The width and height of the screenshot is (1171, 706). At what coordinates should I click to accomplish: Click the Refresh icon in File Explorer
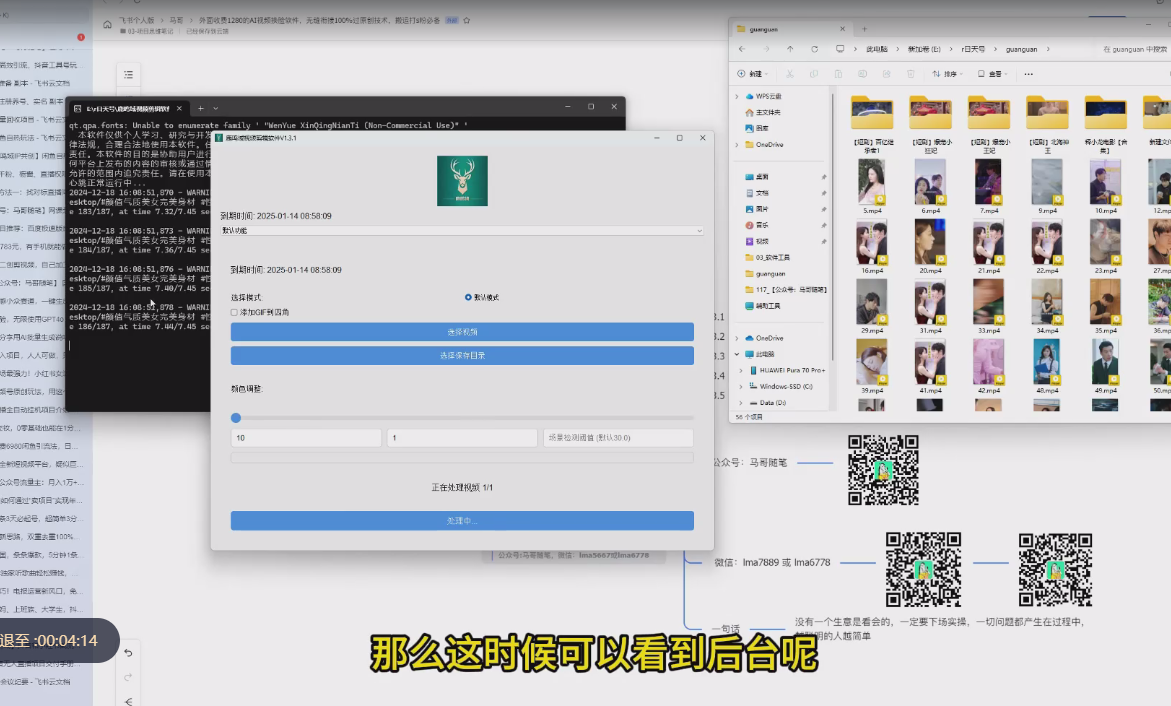[814, 48]
